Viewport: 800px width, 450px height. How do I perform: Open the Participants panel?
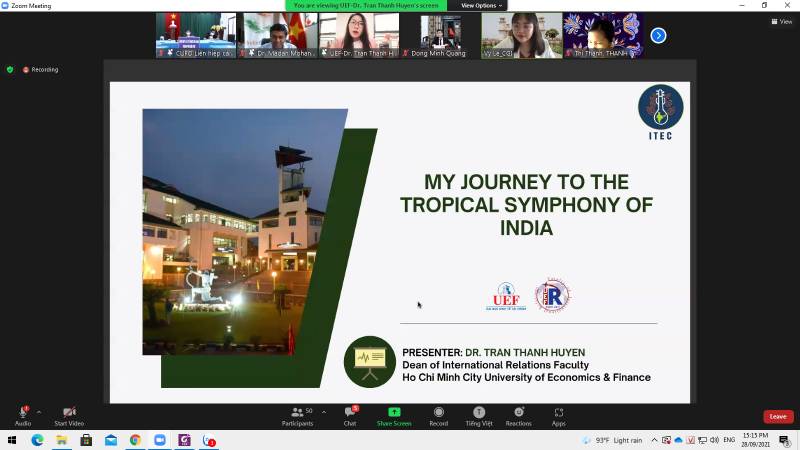pos(296,415)
